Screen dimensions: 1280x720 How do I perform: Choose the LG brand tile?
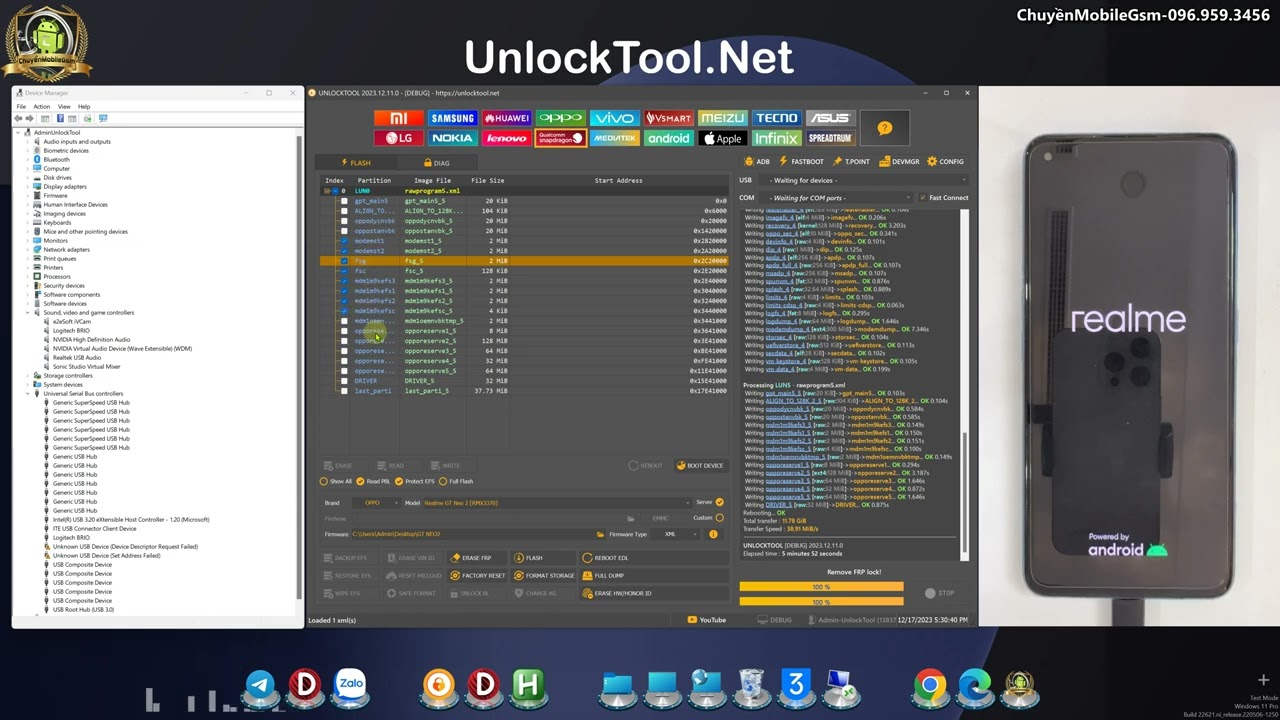(x=399, y=138)
